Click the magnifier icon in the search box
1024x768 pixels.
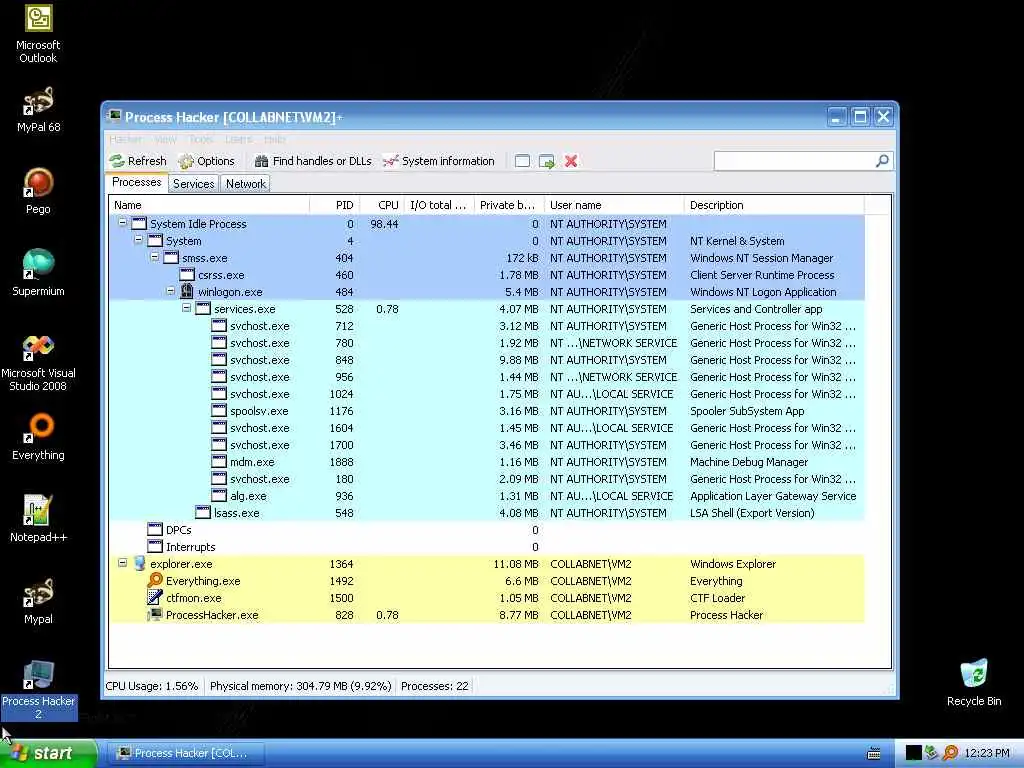(882, 161)
